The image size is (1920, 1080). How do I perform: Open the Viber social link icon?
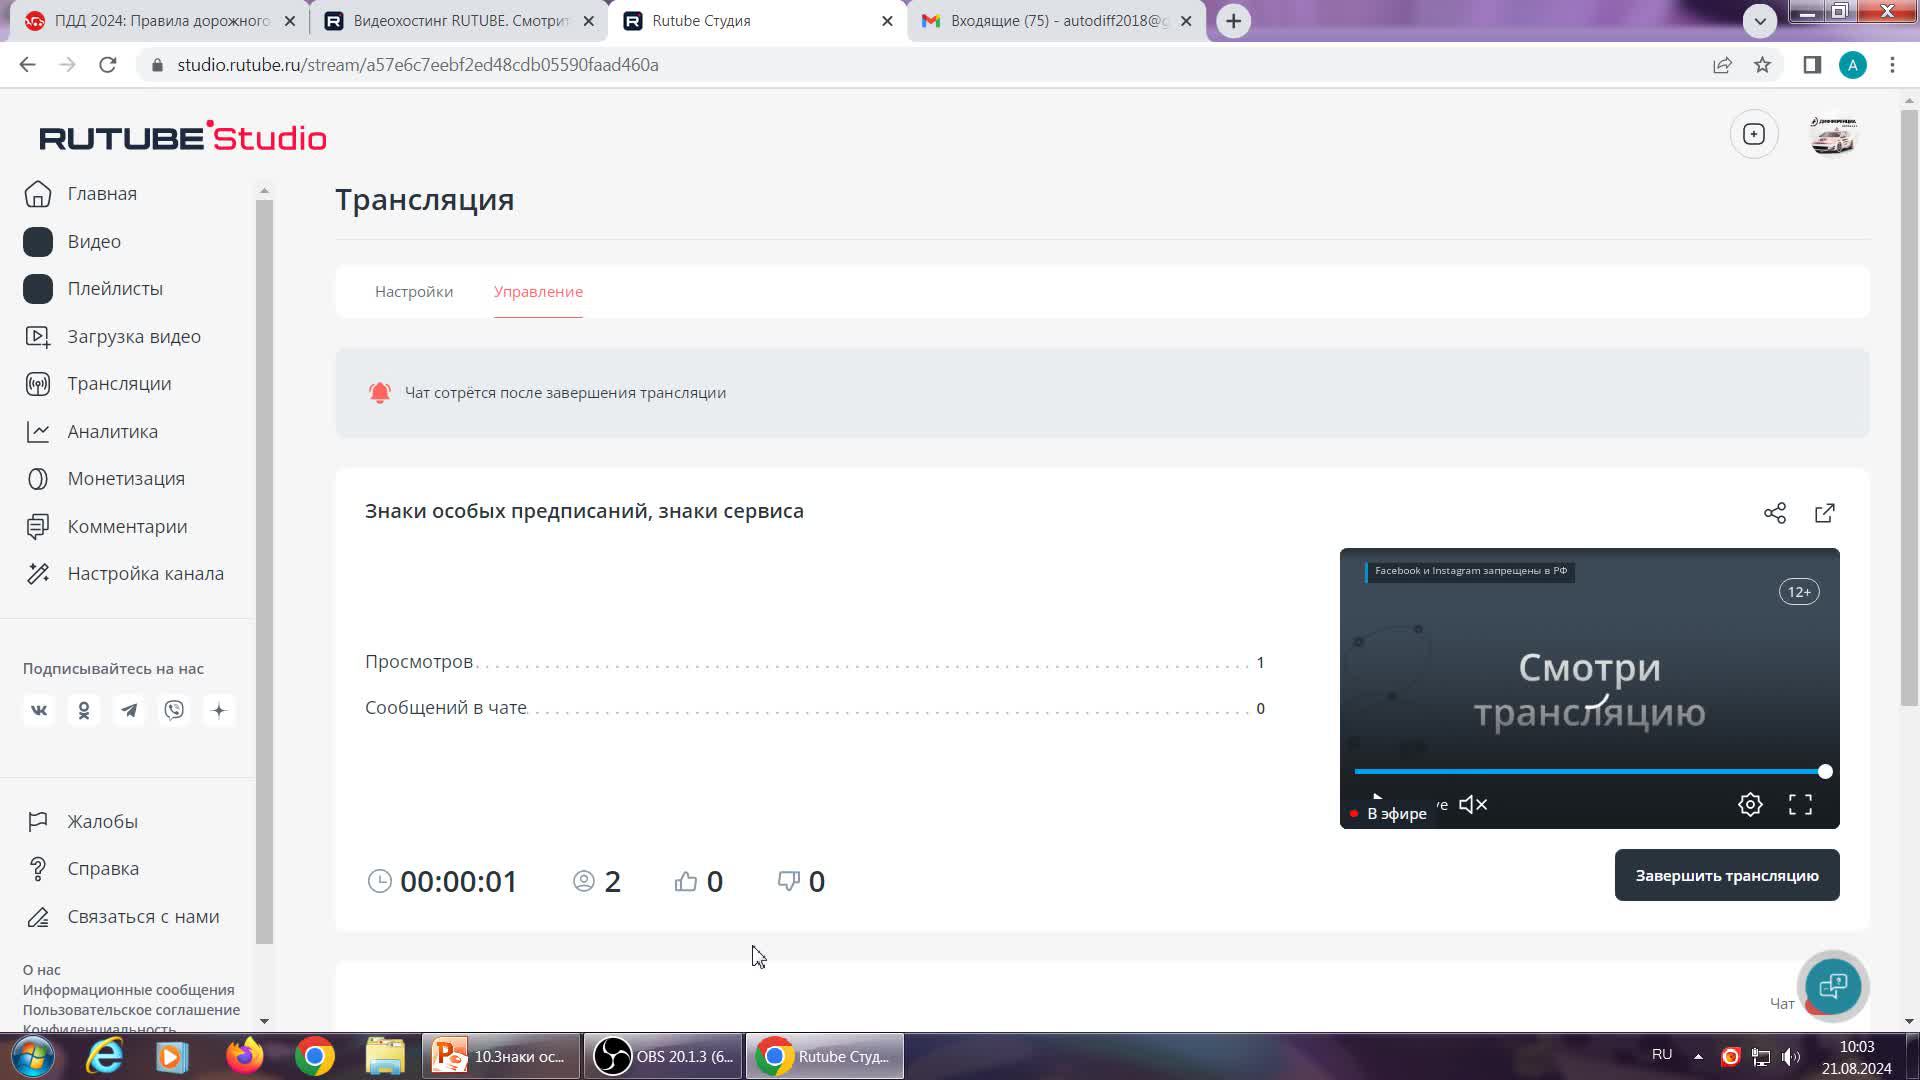[x=174, y=710]
